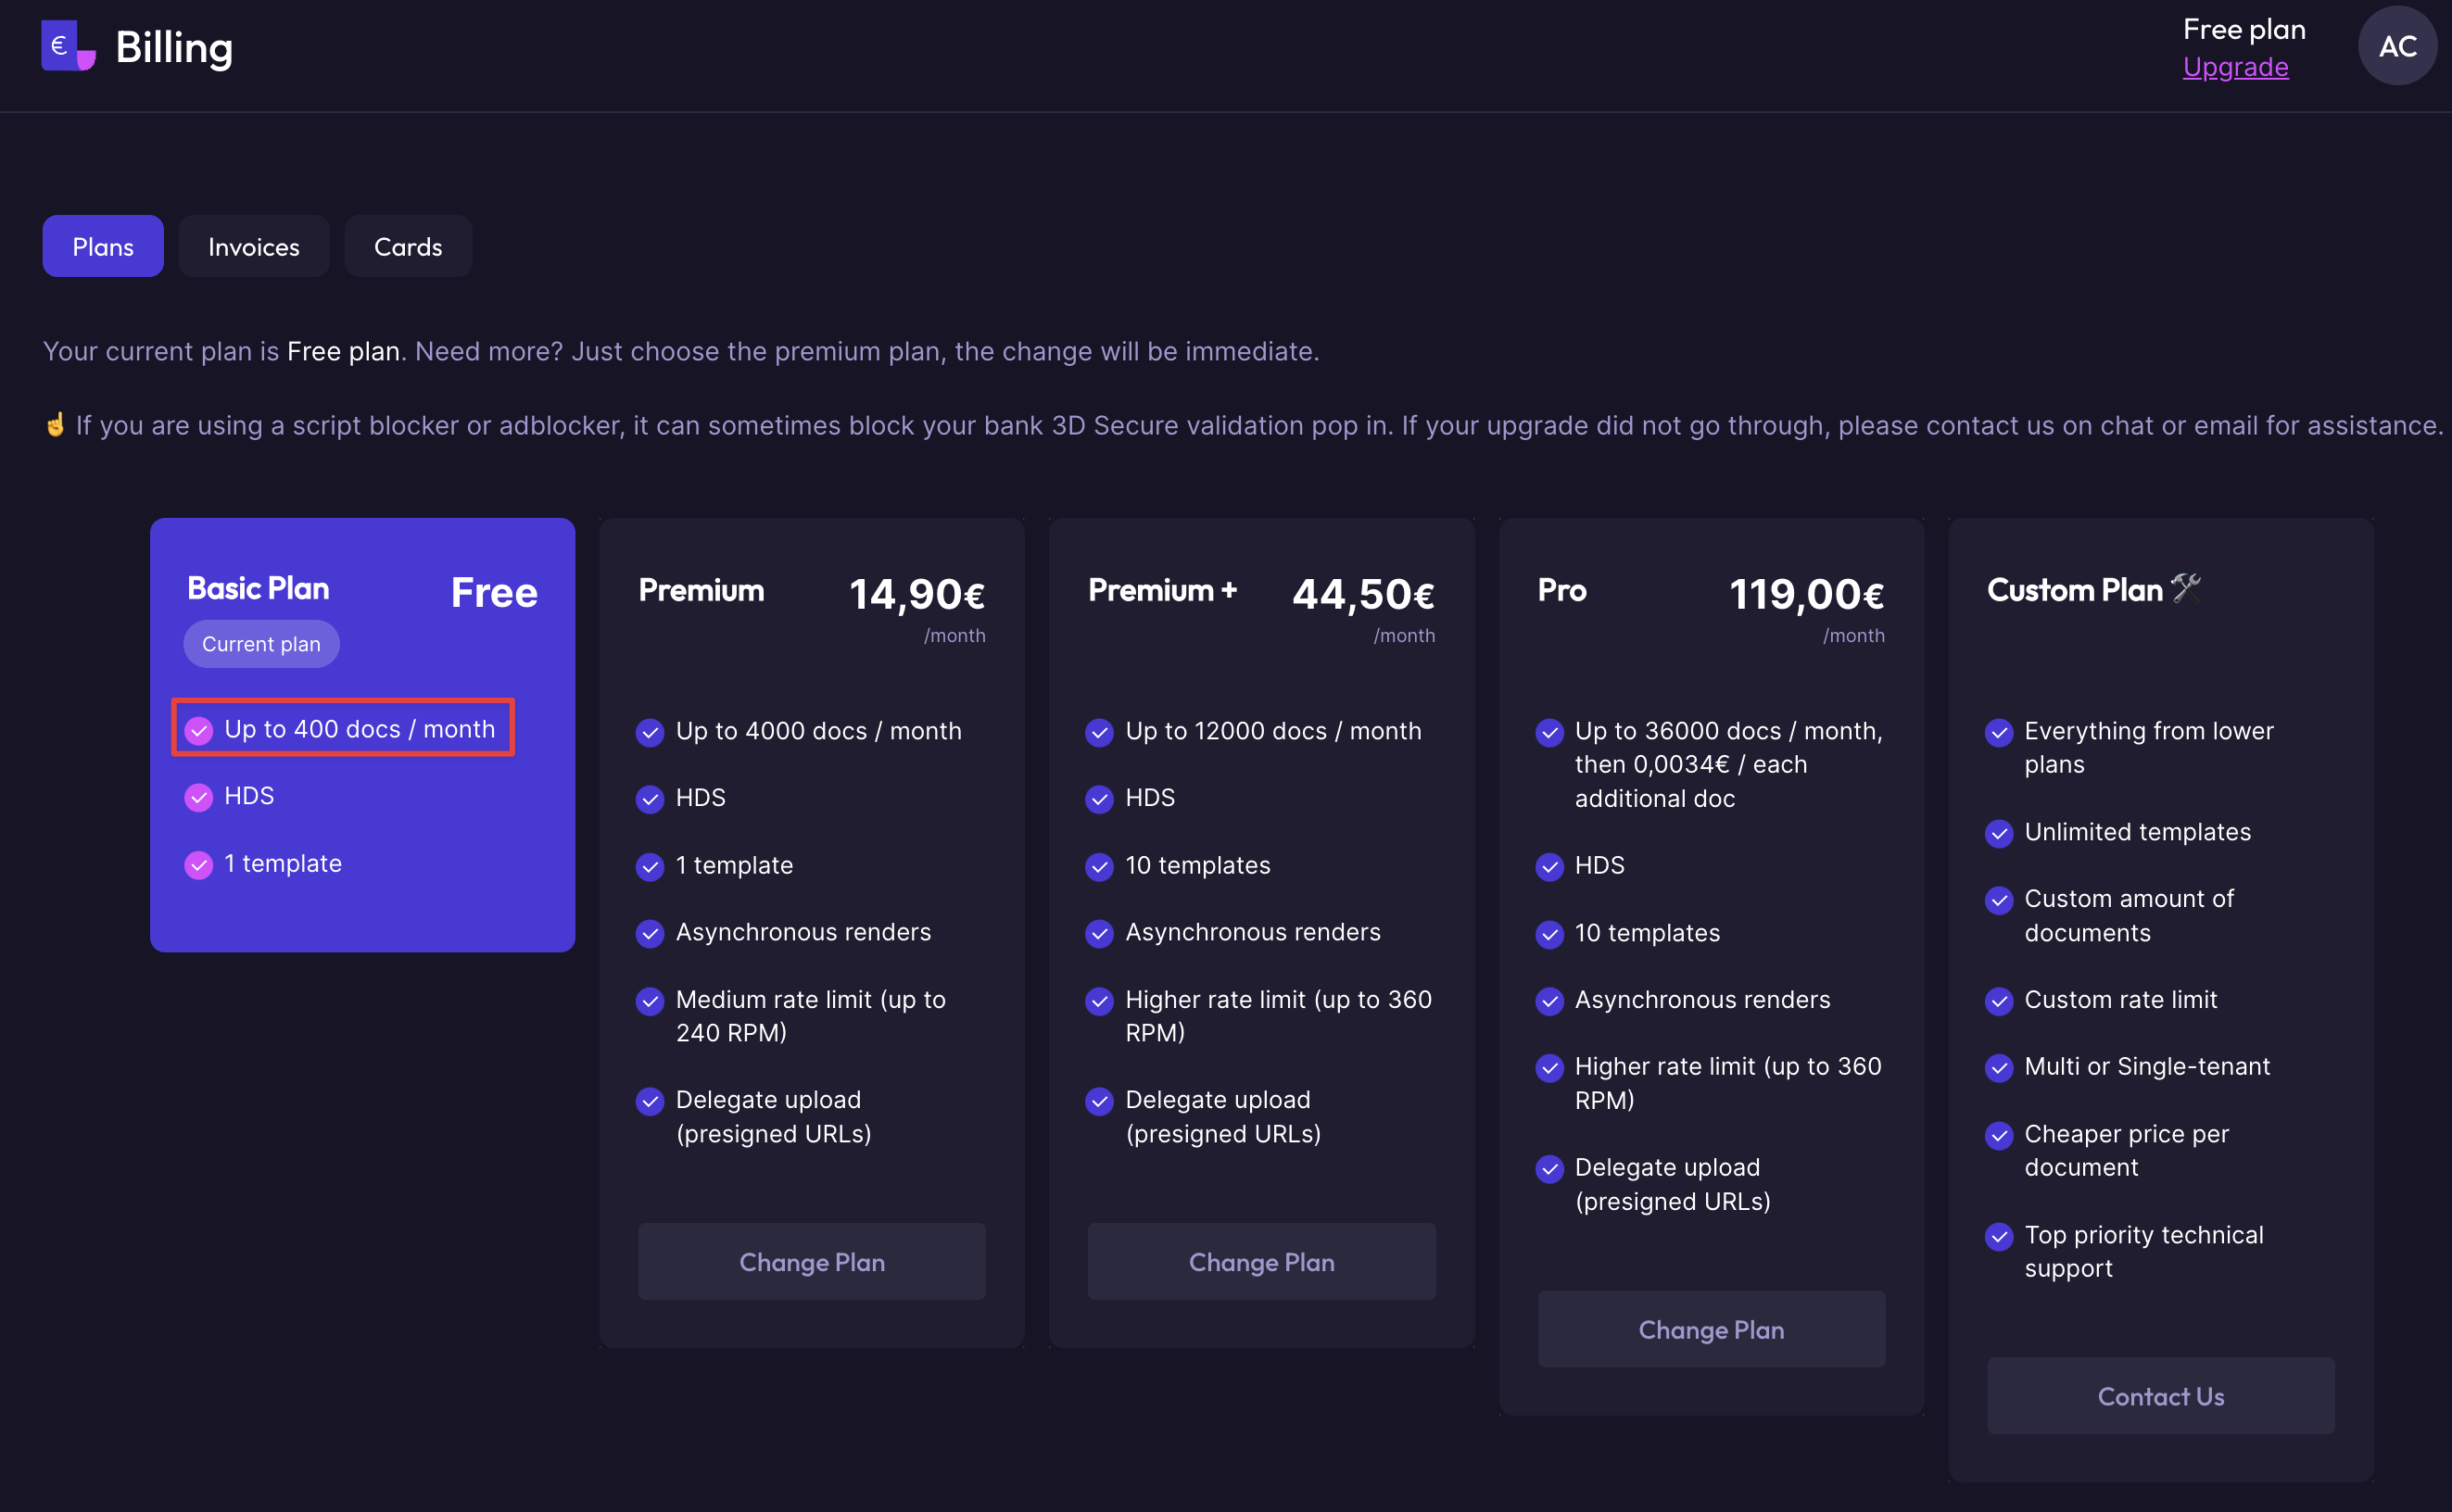Switch to the Plans tab
2452x1512 pixels.
pyautogui.click(x=103, y=247)
